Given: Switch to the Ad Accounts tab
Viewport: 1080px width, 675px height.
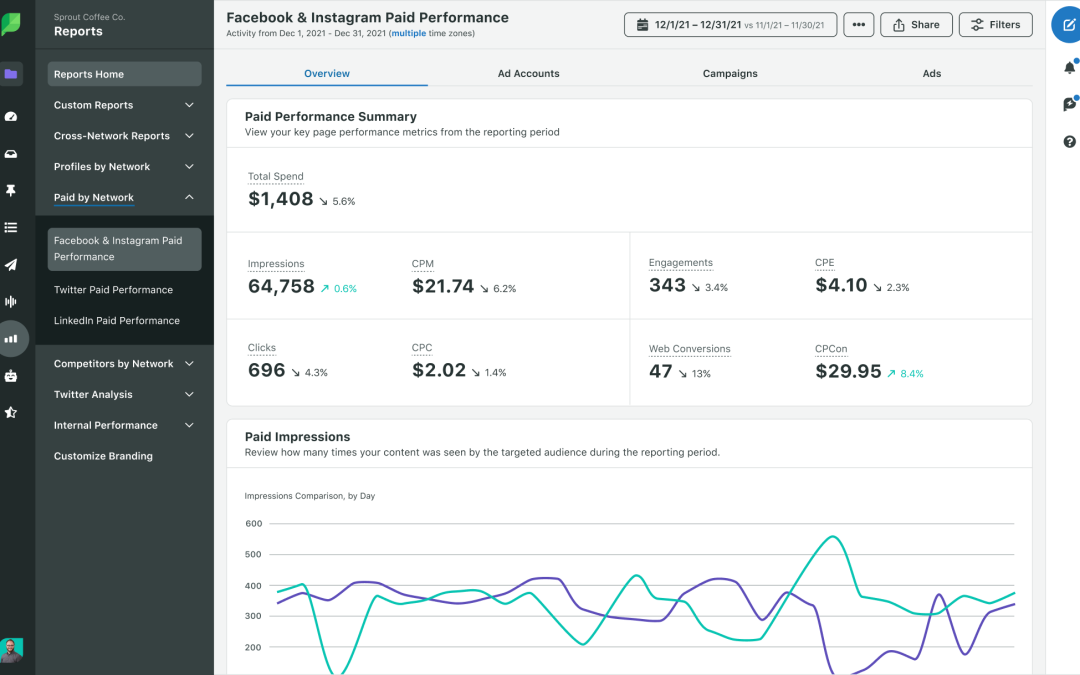Looking at the screenshot, I should pyautogui.click(x=528, y=74).
